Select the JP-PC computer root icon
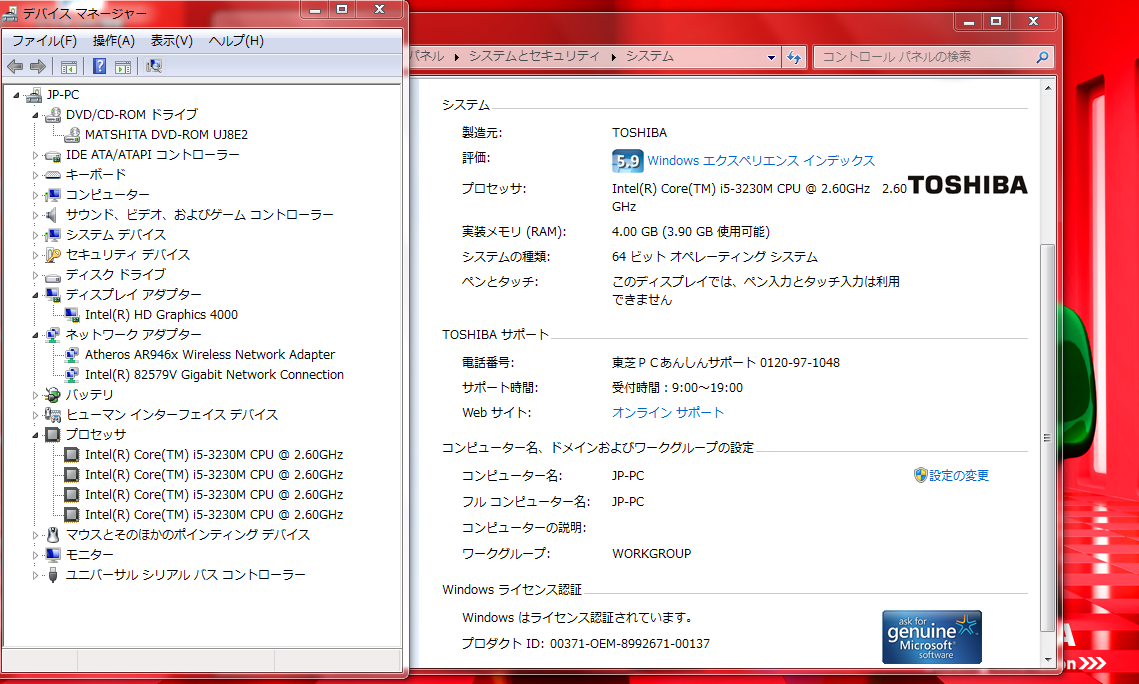 click(x=33, y=94)
